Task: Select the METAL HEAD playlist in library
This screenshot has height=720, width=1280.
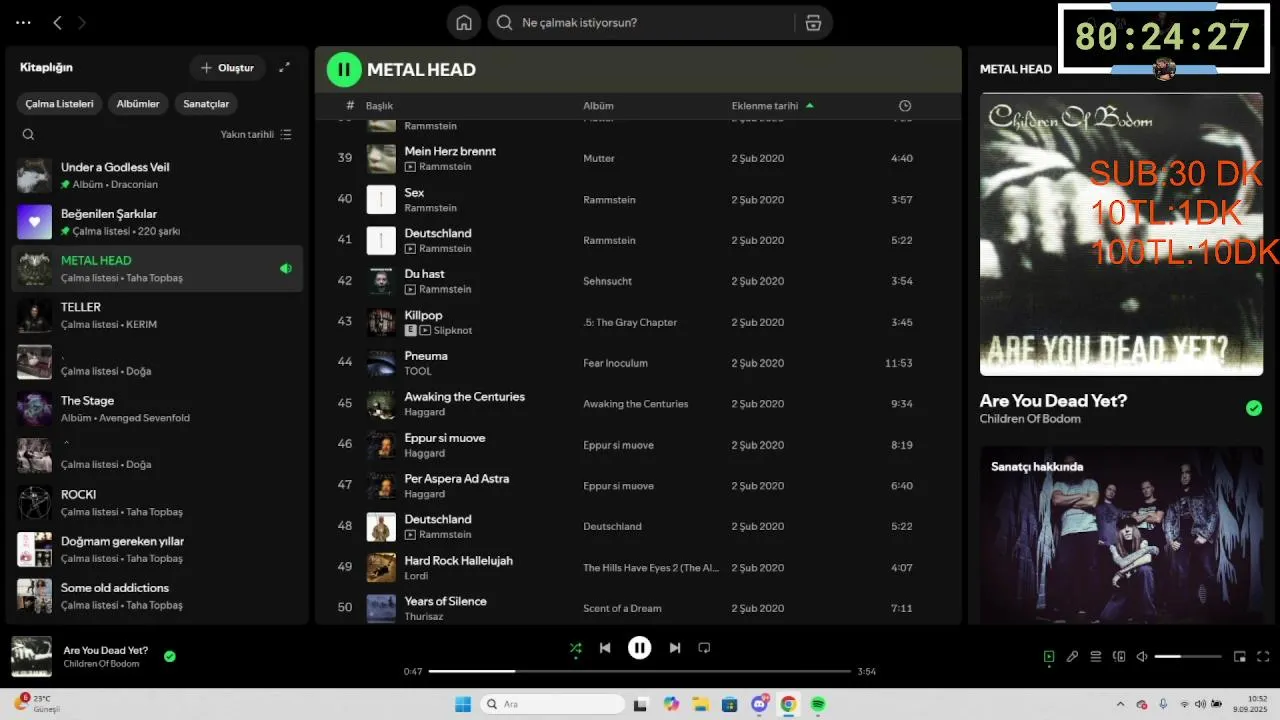Action: click(157, 269)
